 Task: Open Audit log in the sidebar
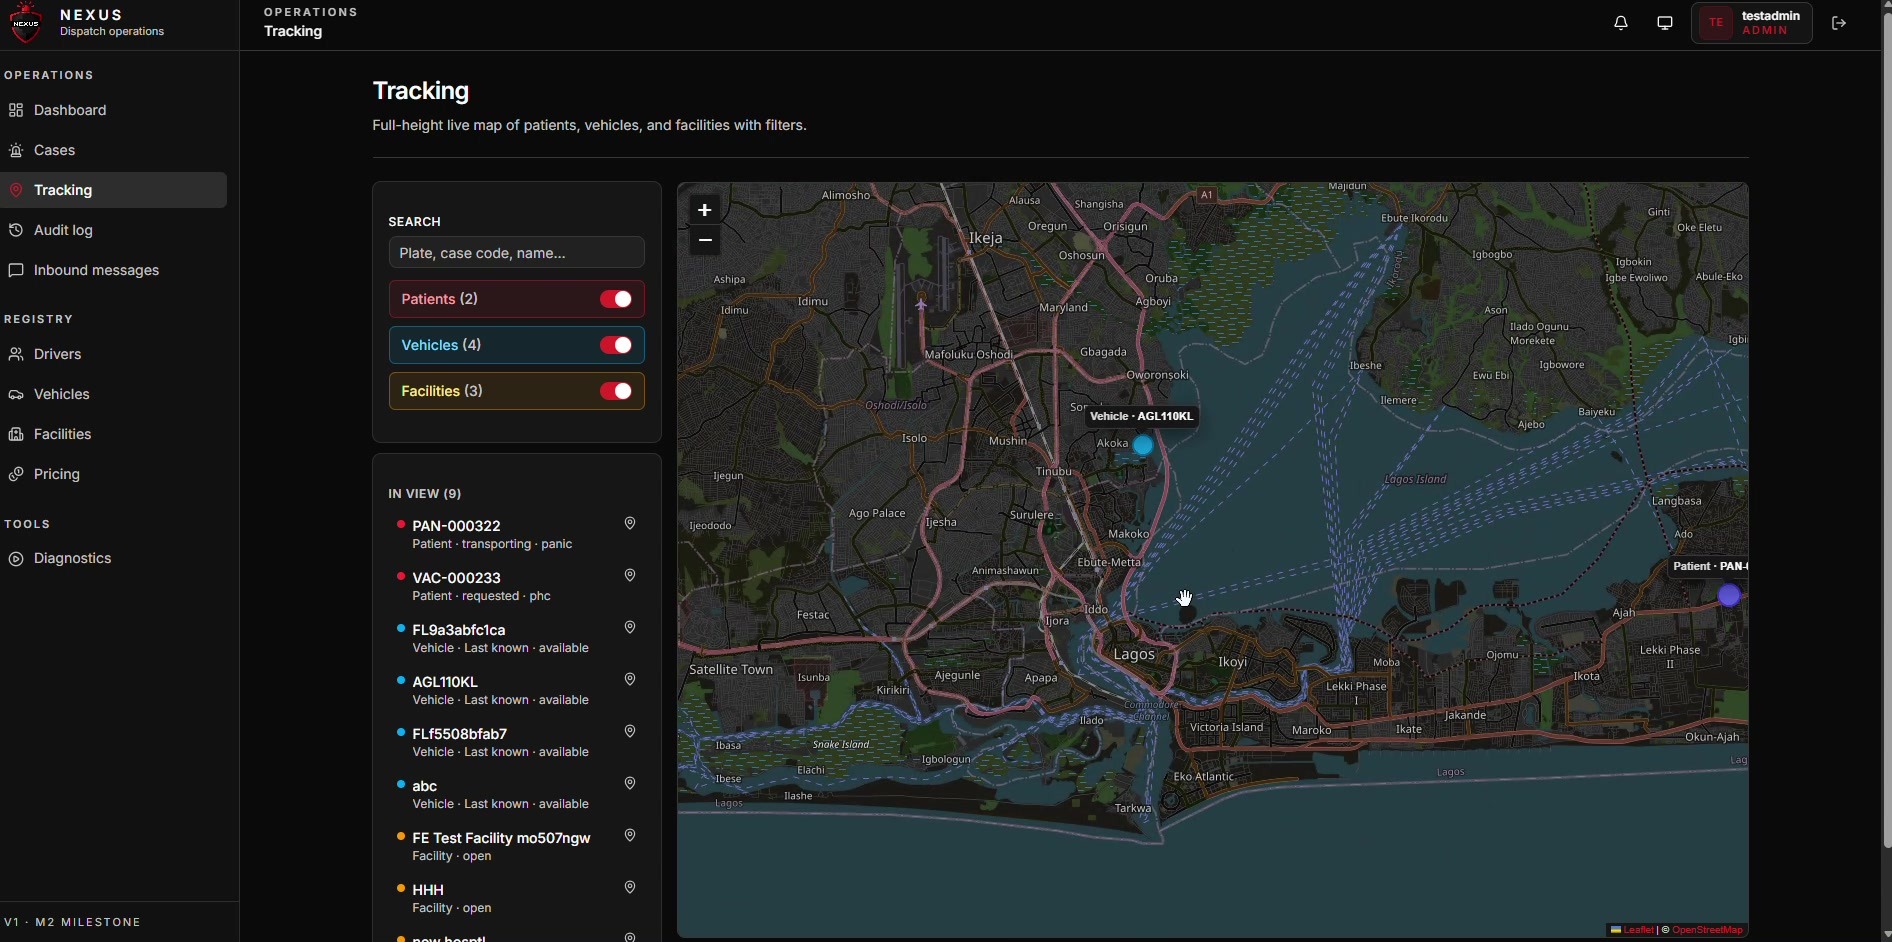[114, 230]
